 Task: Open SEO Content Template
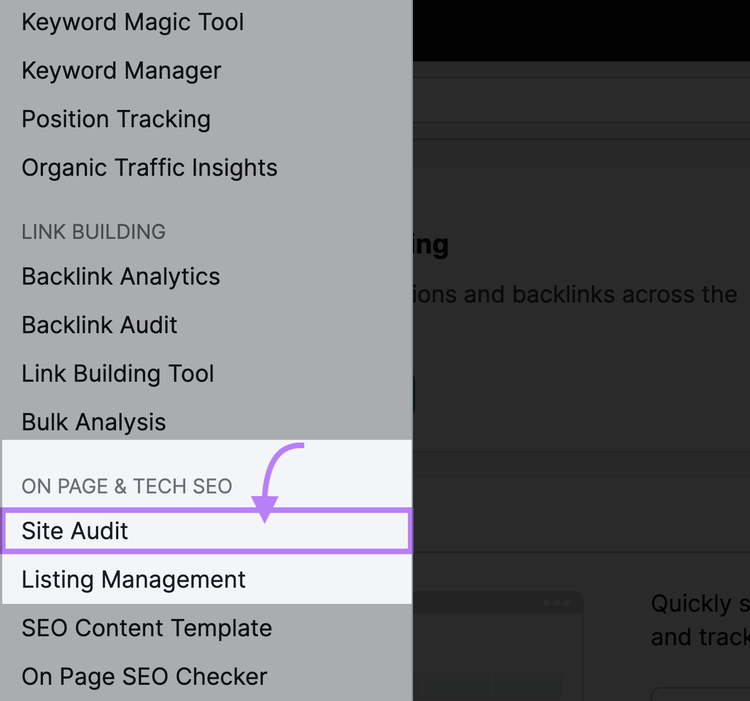(147, 628)
